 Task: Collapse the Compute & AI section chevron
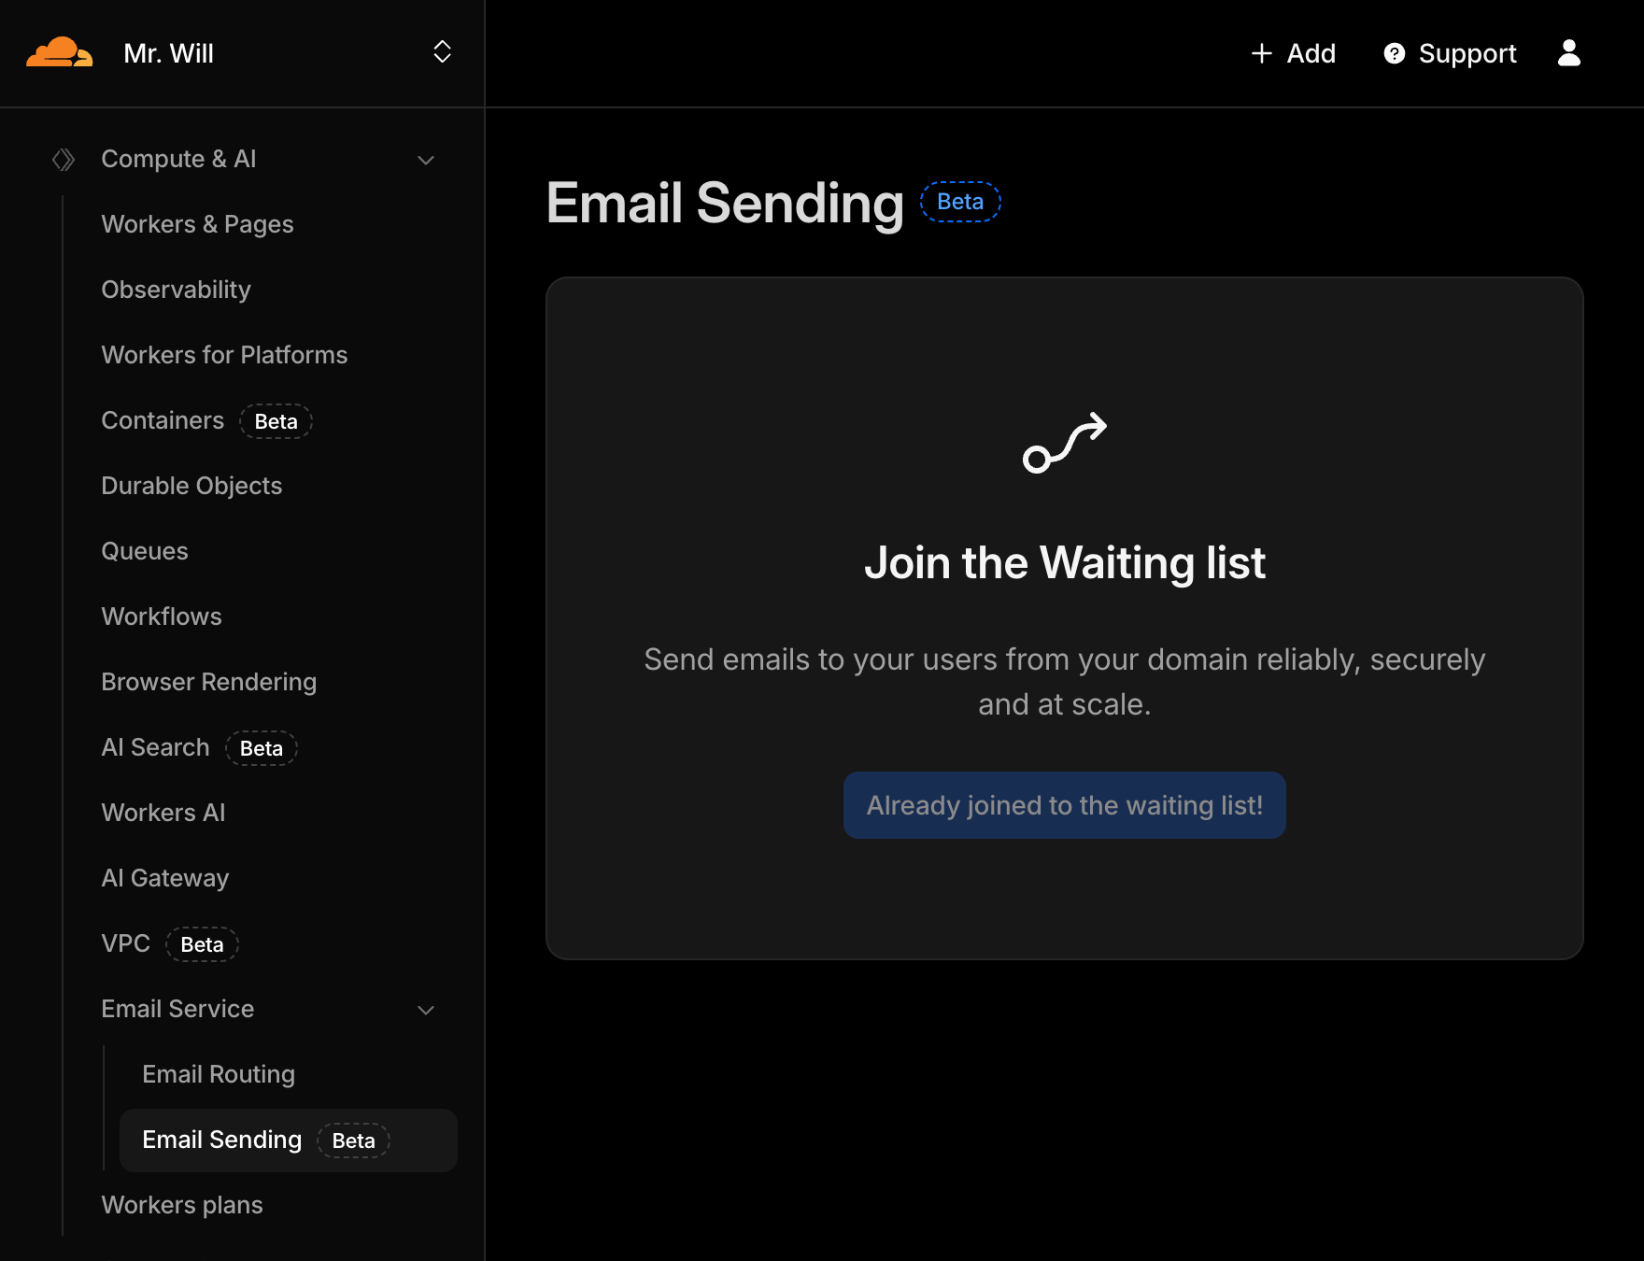point(426,160)
